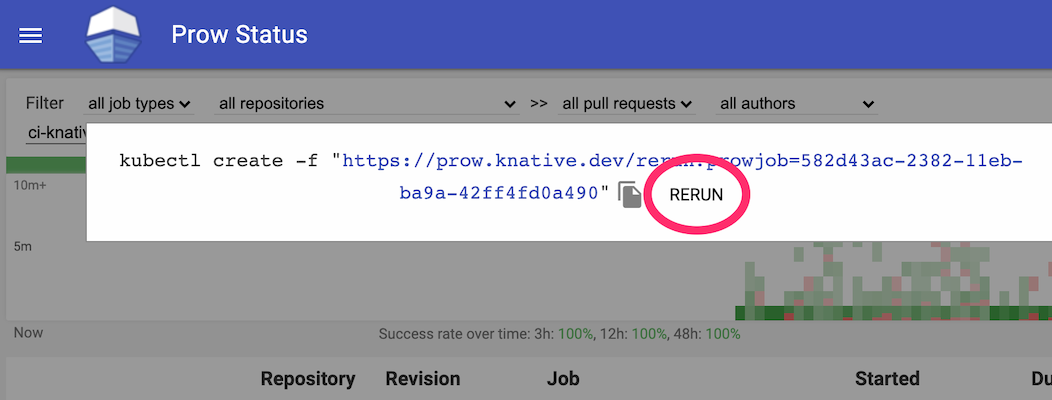Click the Repository column header
The width and height of the screenshot is (1052, 400).
pos(307,379)
